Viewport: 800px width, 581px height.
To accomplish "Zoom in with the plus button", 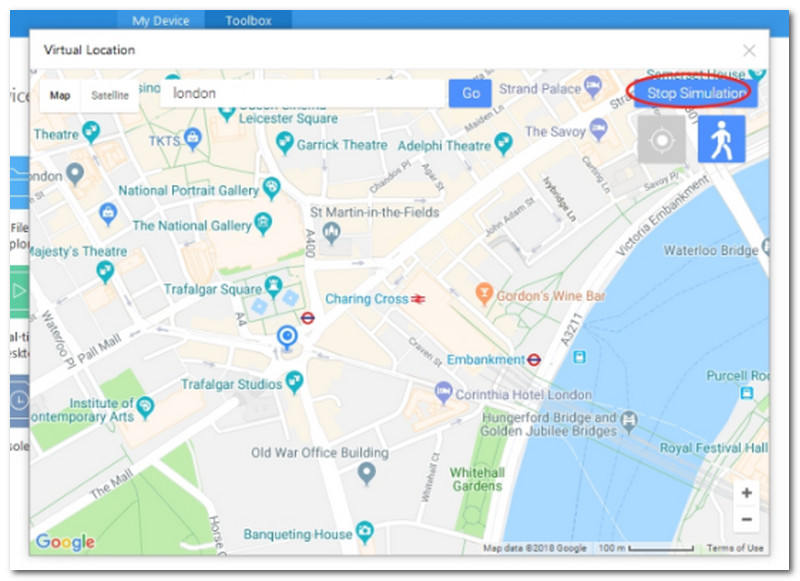I will pyautogui.click(x=746, y=493).
